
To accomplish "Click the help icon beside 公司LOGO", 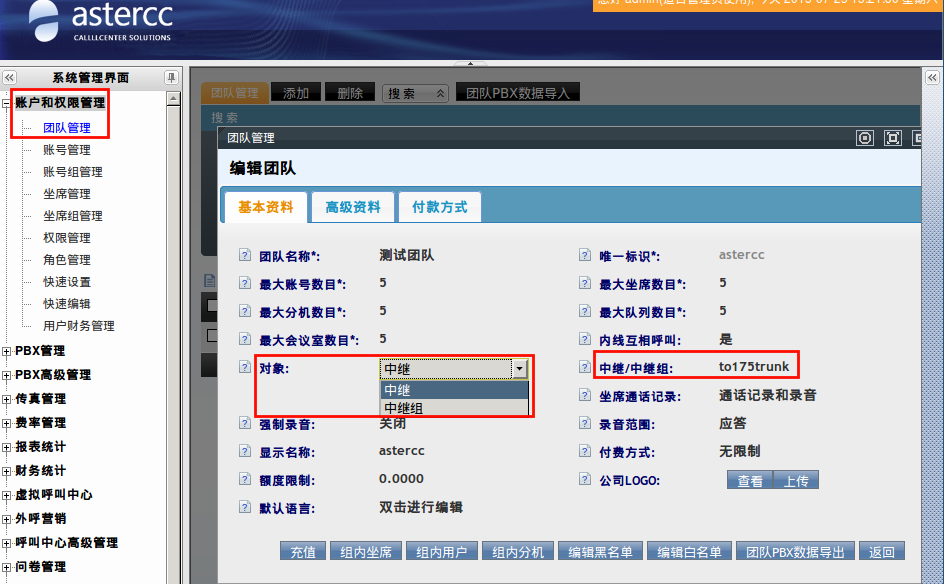I will (585, 480).
